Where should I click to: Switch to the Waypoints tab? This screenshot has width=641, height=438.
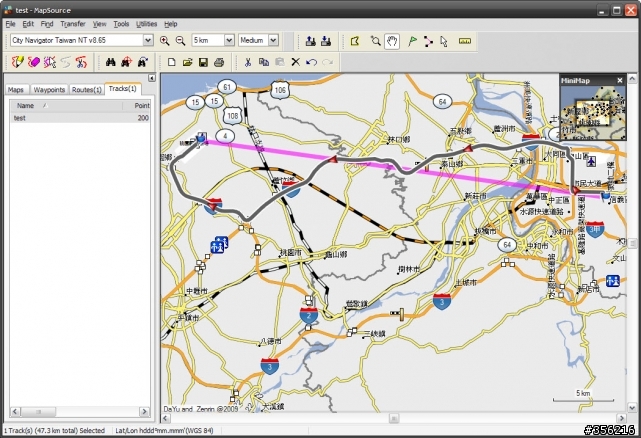49,90
